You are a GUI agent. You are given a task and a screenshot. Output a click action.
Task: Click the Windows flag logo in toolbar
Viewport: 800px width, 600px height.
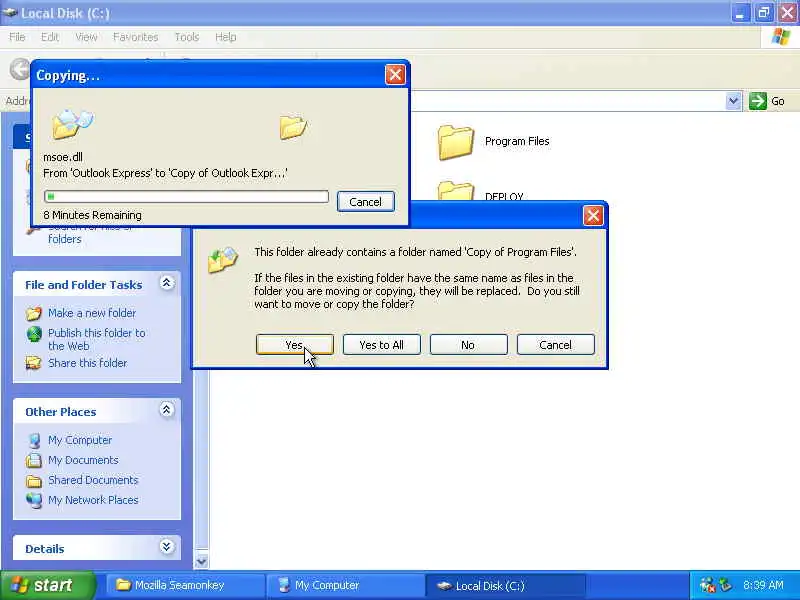pyautogui.click(x=781, y=37)
